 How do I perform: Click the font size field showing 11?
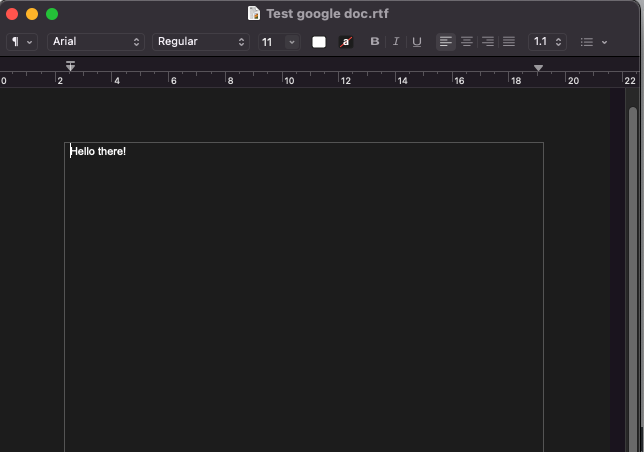tap(272, 42)
